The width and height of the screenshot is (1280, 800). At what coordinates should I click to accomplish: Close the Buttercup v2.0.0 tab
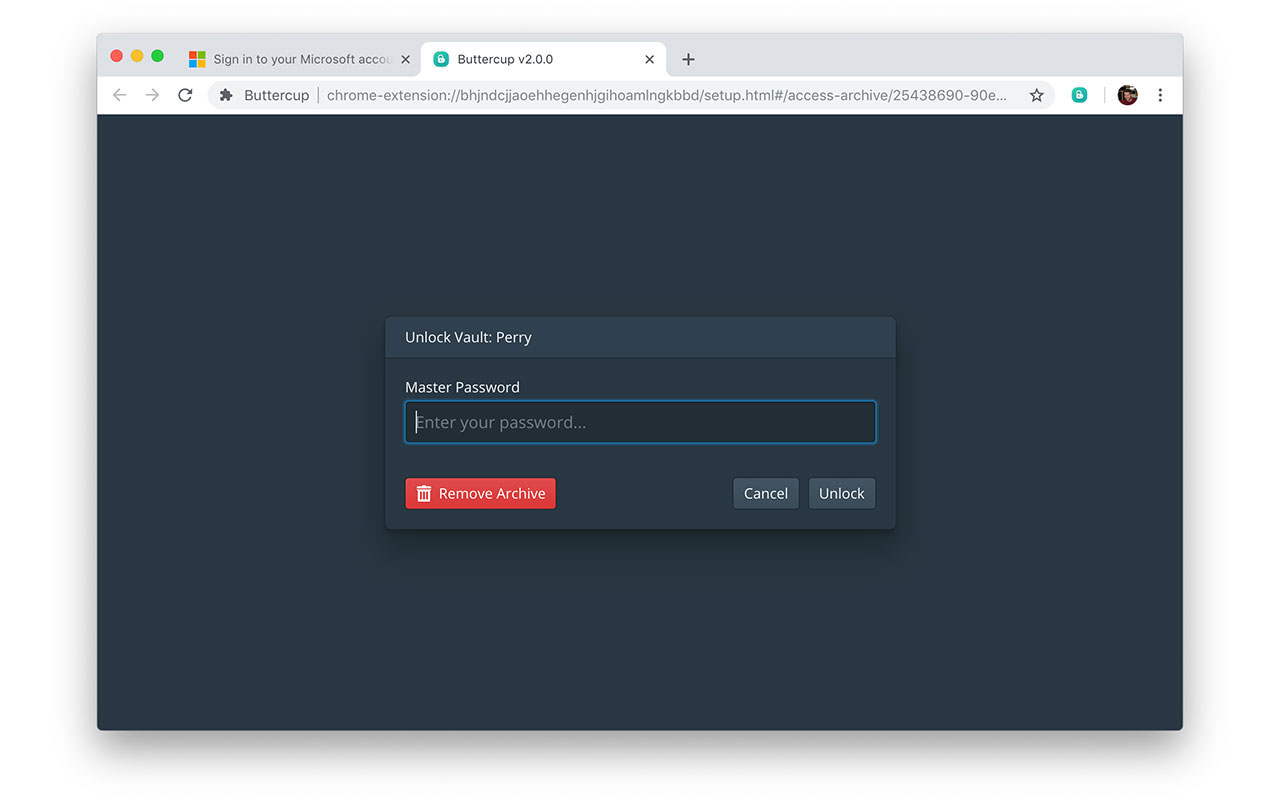tap(650, 59)
